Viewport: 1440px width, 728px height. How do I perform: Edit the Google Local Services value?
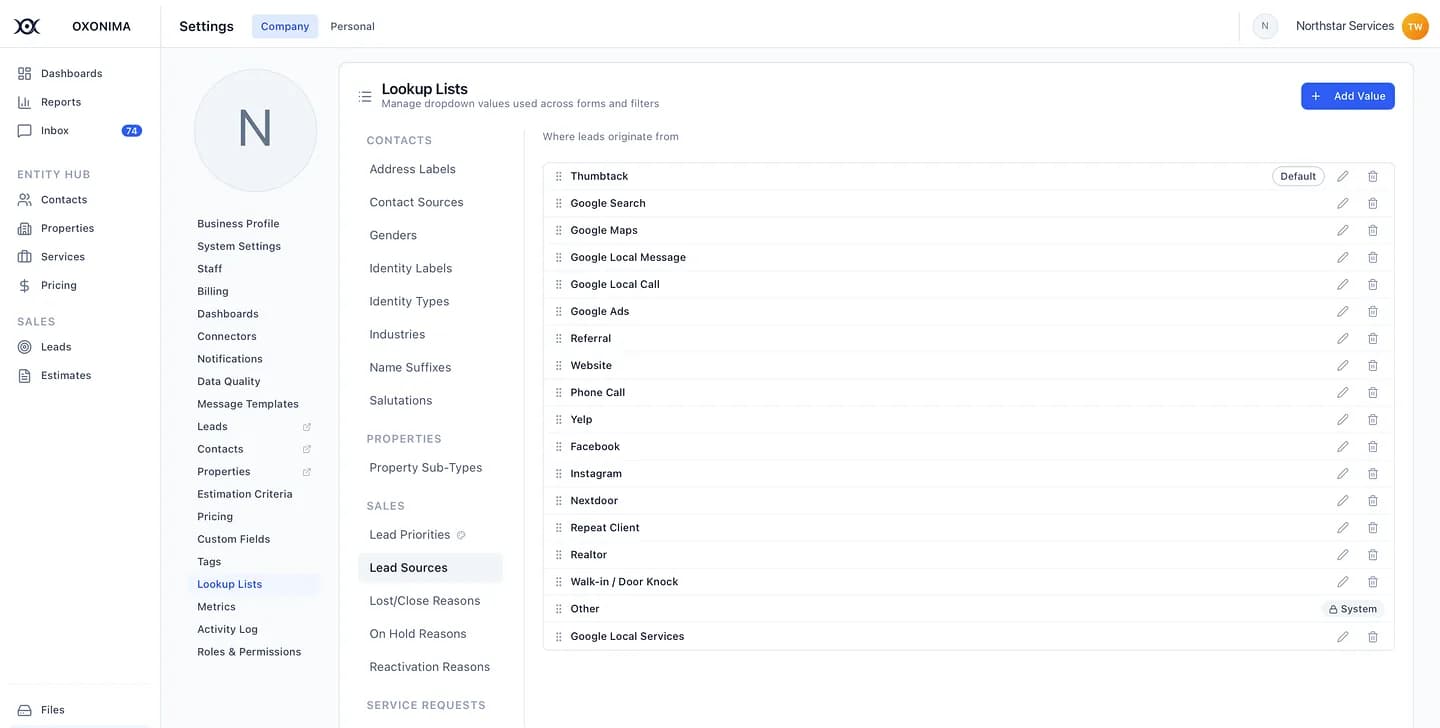(x=1343, y=636)
